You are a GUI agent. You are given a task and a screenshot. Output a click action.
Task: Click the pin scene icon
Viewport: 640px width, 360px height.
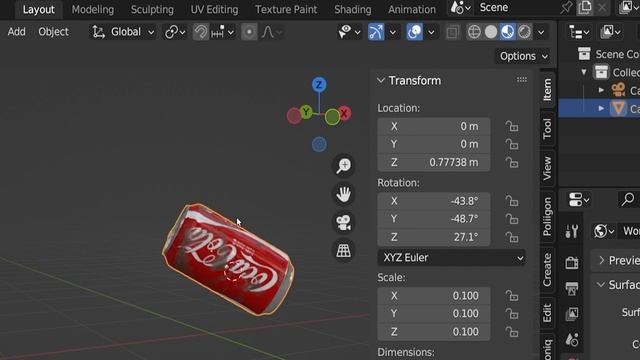(x=566, y=8)
